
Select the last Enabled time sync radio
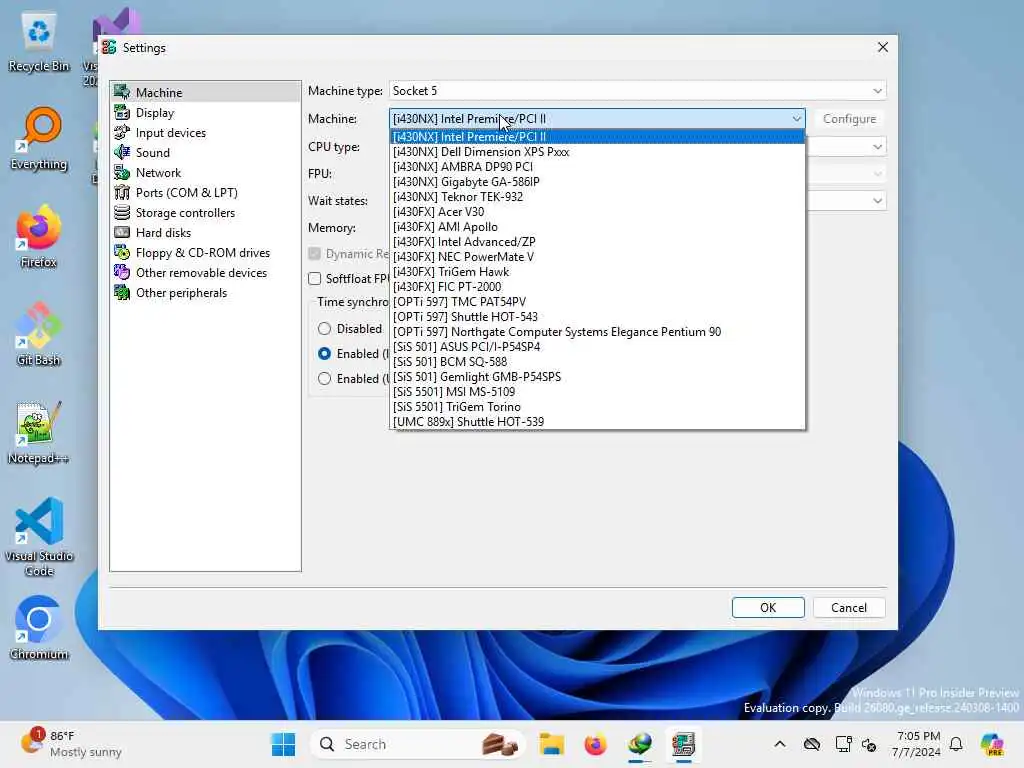tap(325, 378)
